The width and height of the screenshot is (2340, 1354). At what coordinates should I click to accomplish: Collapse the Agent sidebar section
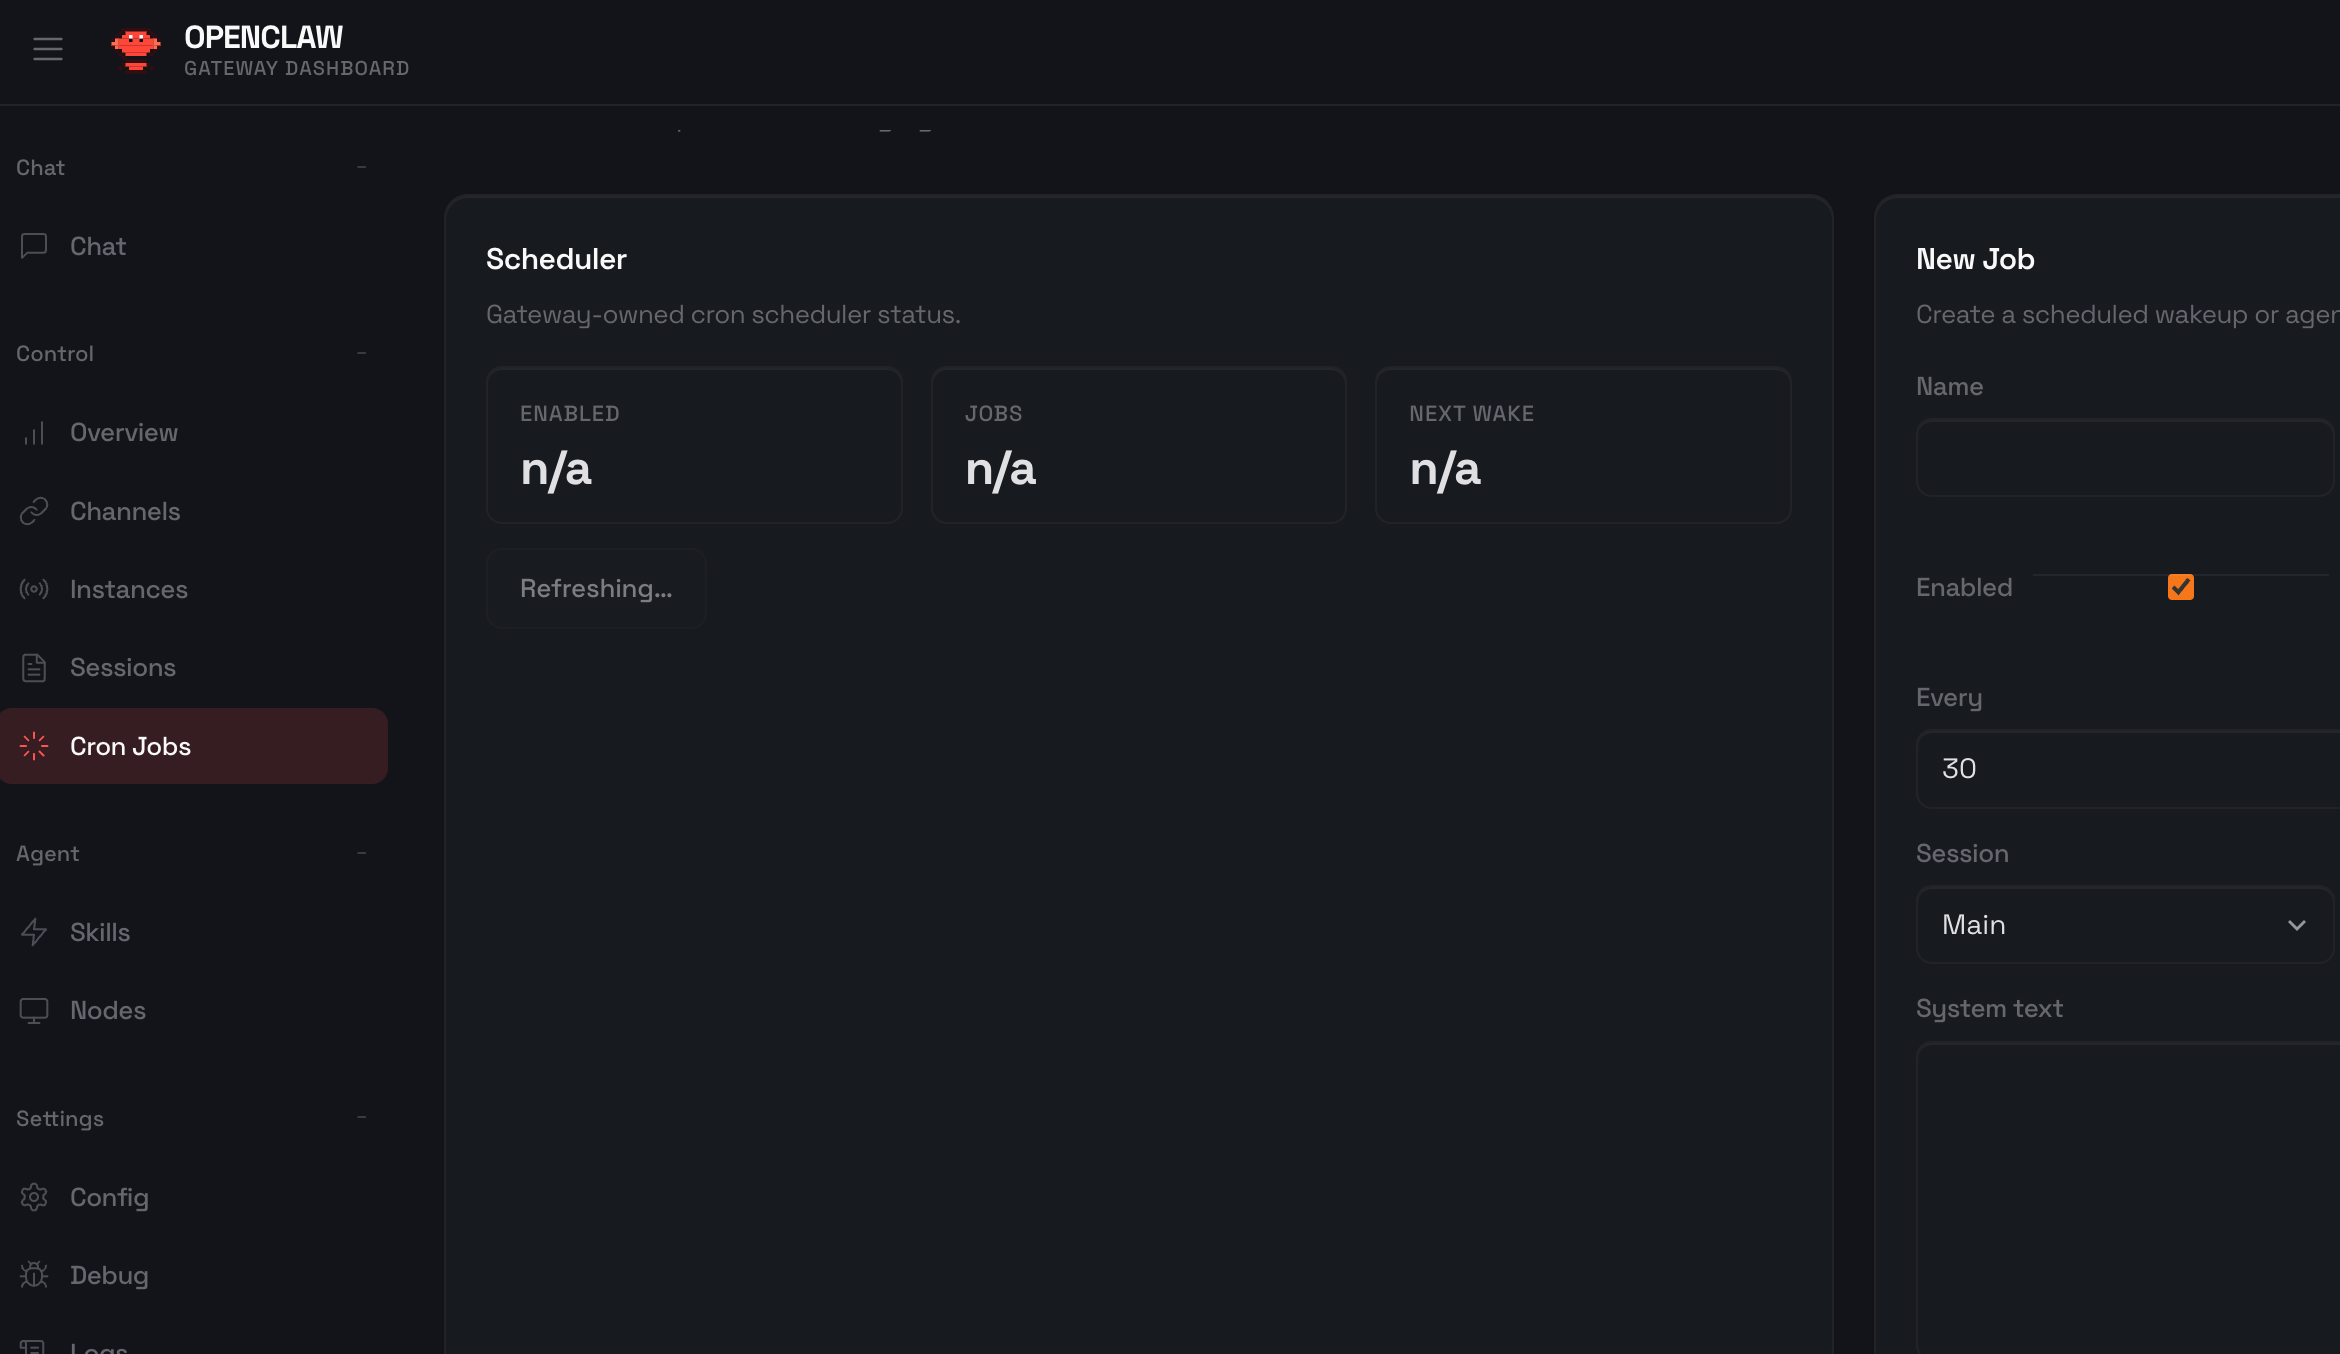pos(362,853)
